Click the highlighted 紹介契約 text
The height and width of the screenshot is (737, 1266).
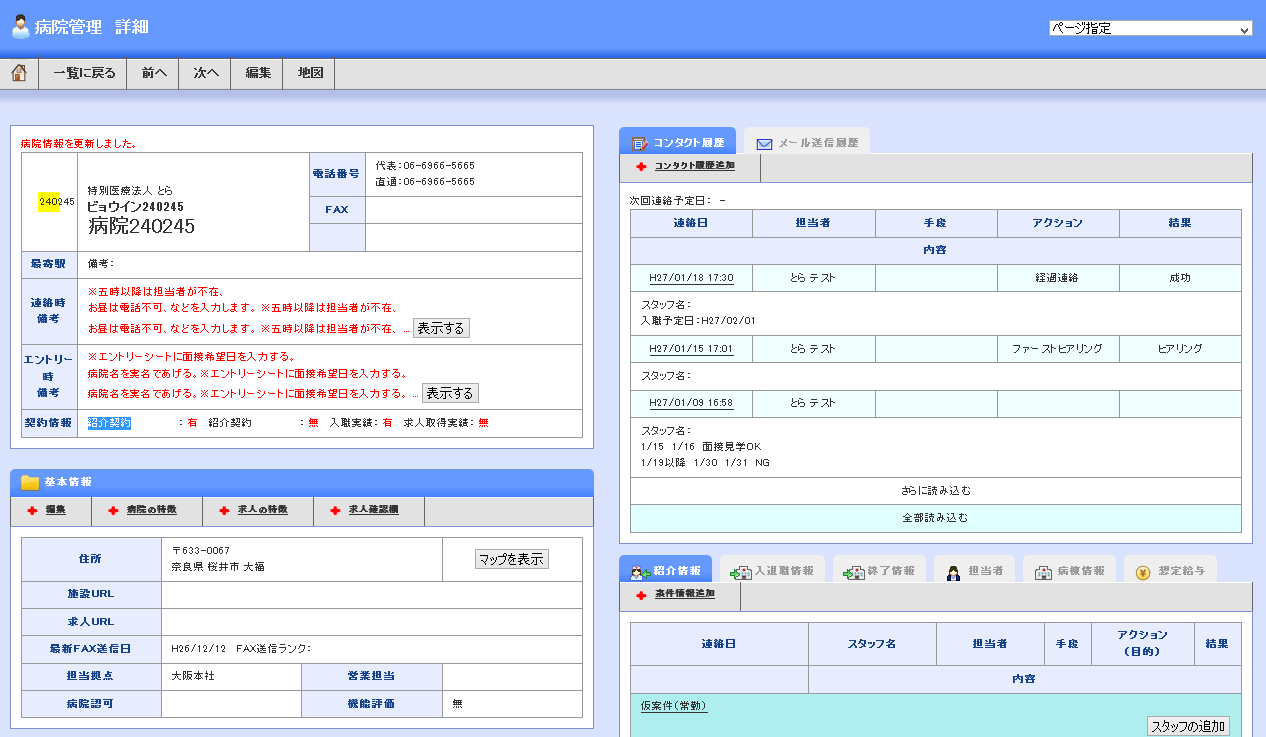(109, 423)
